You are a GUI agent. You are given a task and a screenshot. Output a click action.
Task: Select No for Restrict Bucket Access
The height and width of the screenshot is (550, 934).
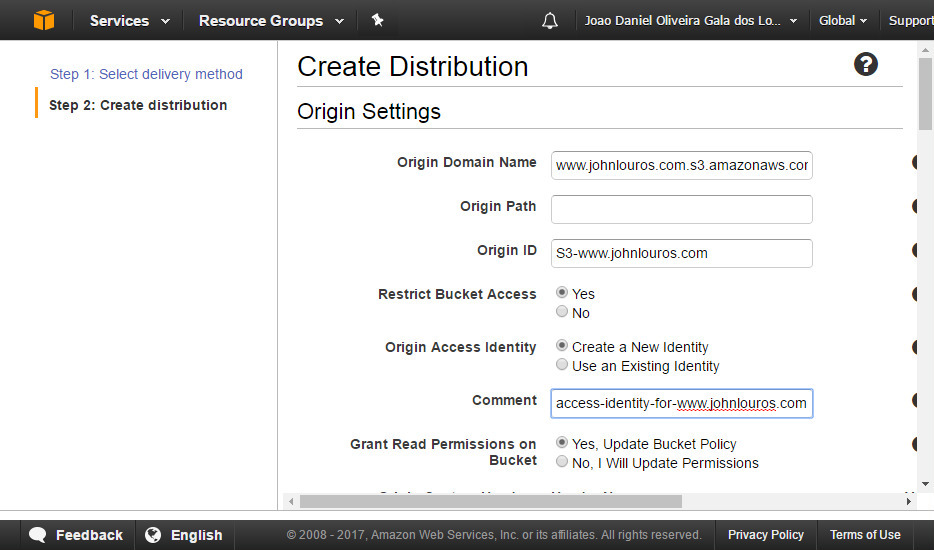[x=562, y=311]
